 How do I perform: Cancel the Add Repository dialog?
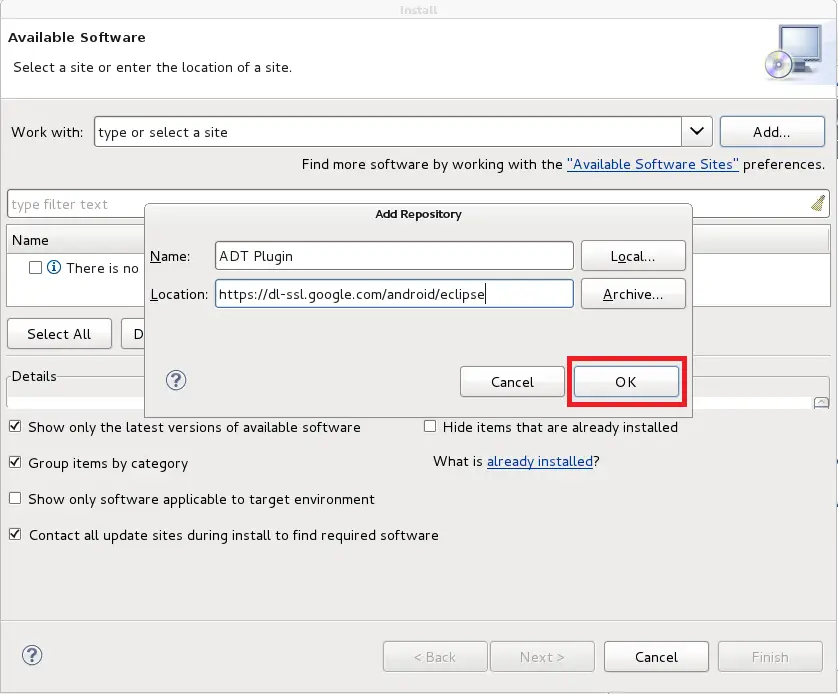click(512, 381)
